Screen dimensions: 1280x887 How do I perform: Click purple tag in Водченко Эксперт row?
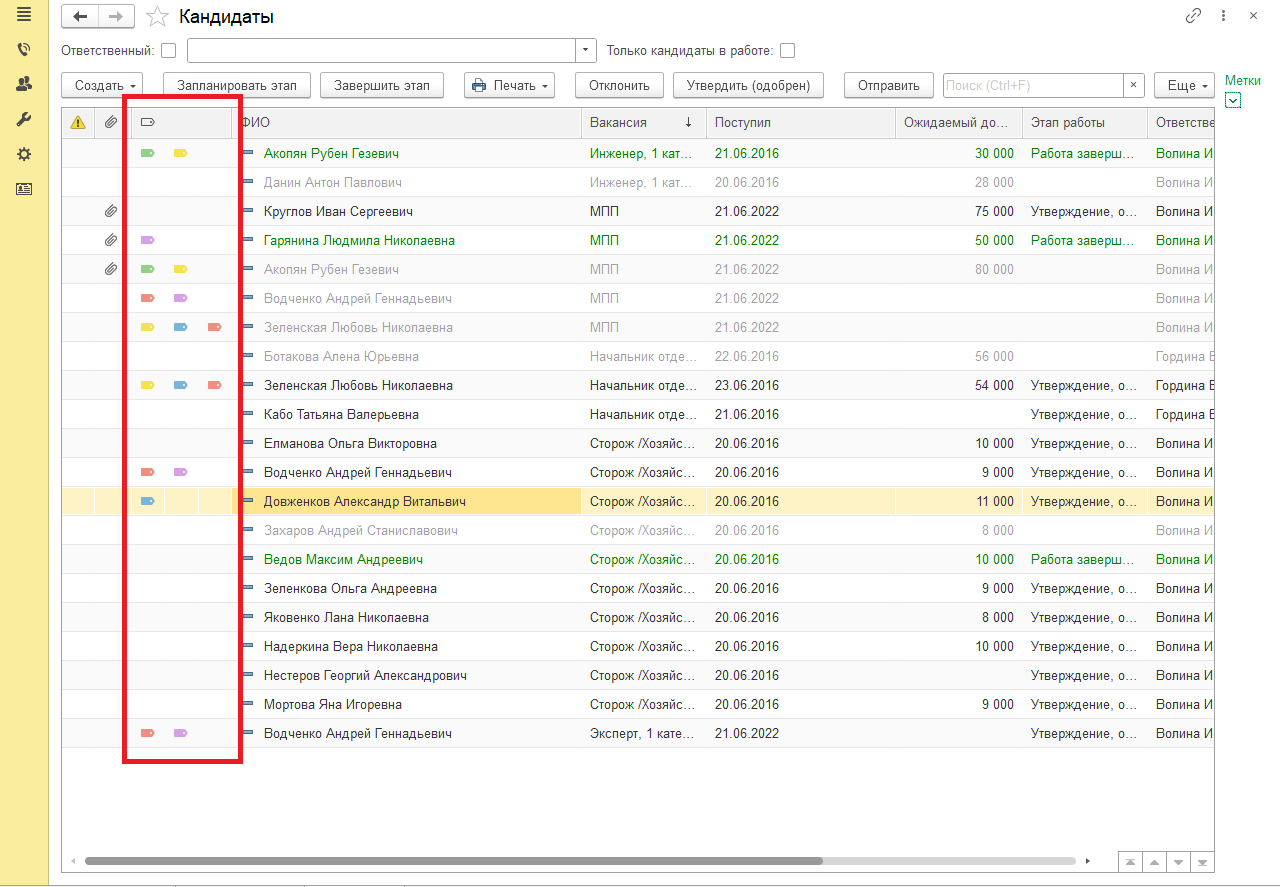(x=181, y=734)
